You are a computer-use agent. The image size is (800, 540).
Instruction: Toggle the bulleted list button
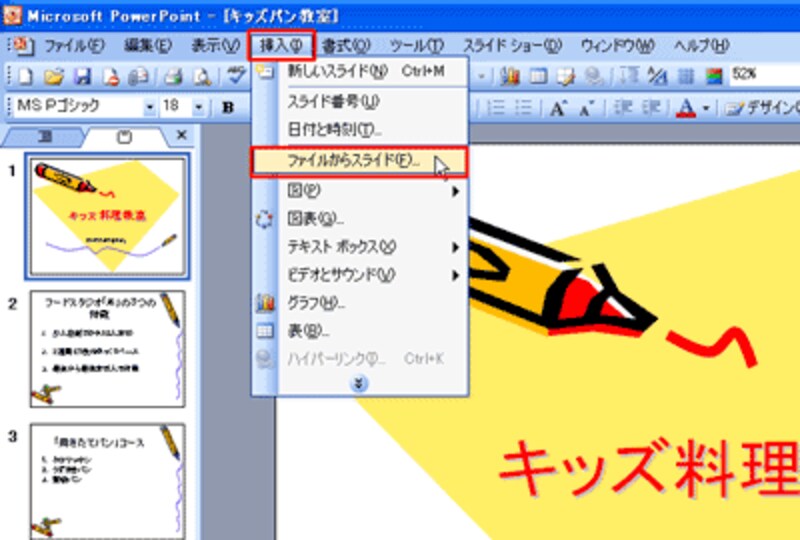point(523,108)
